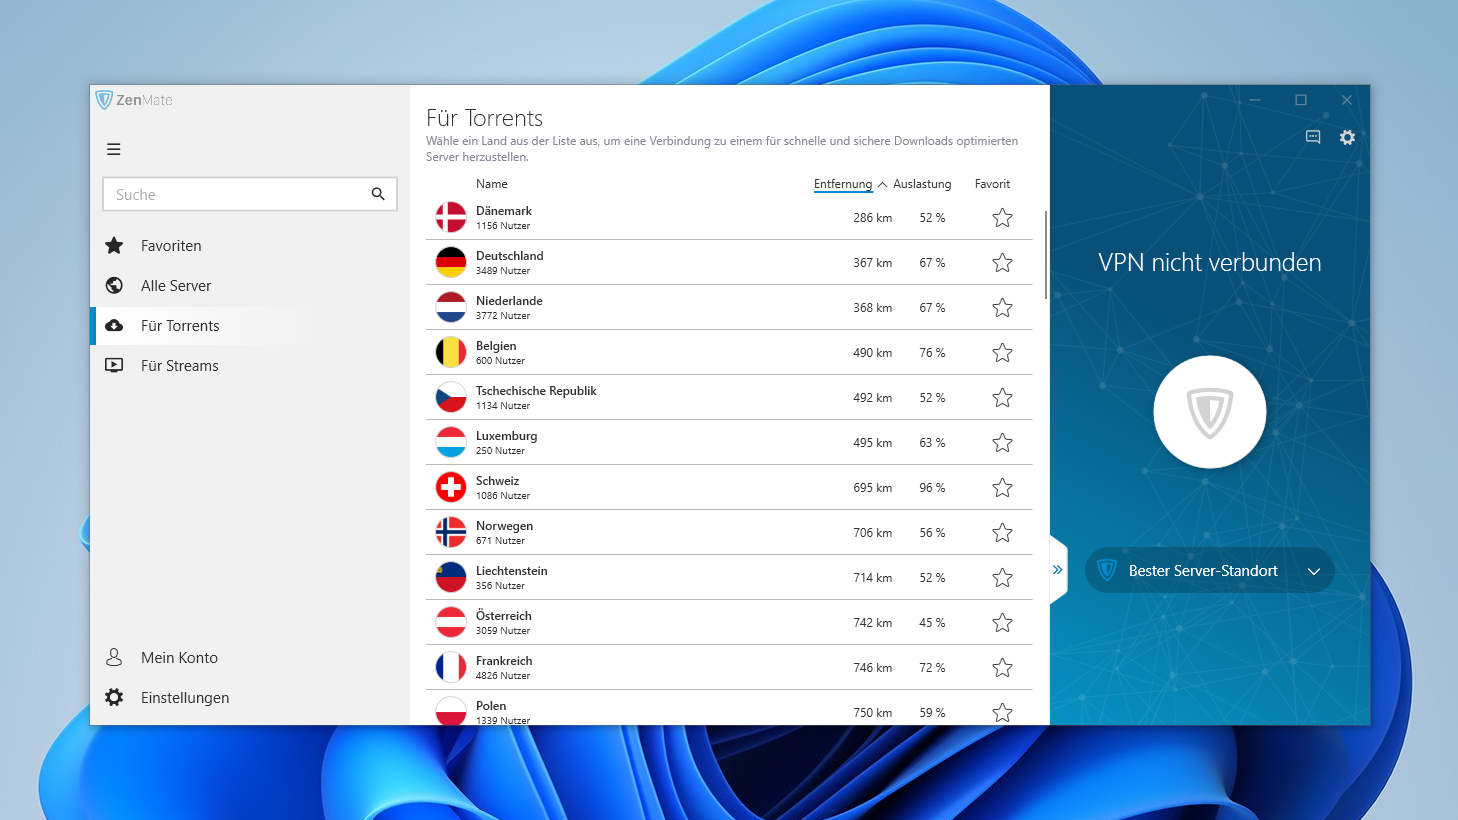
Task: Click the Österreich flag icon
Action: [x=451, y=622]
